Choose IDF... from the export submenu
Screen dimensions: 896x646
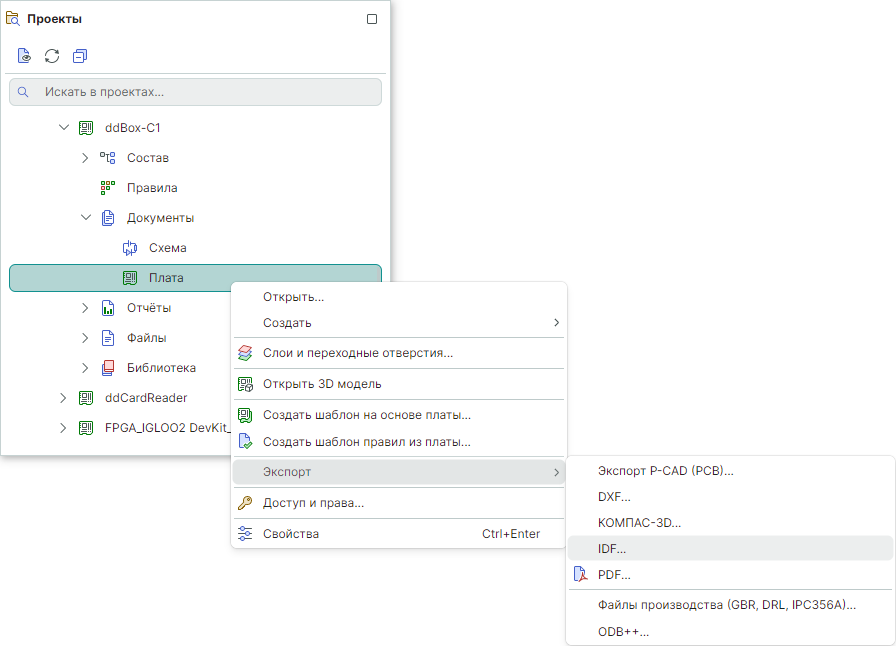coord(611,549)
